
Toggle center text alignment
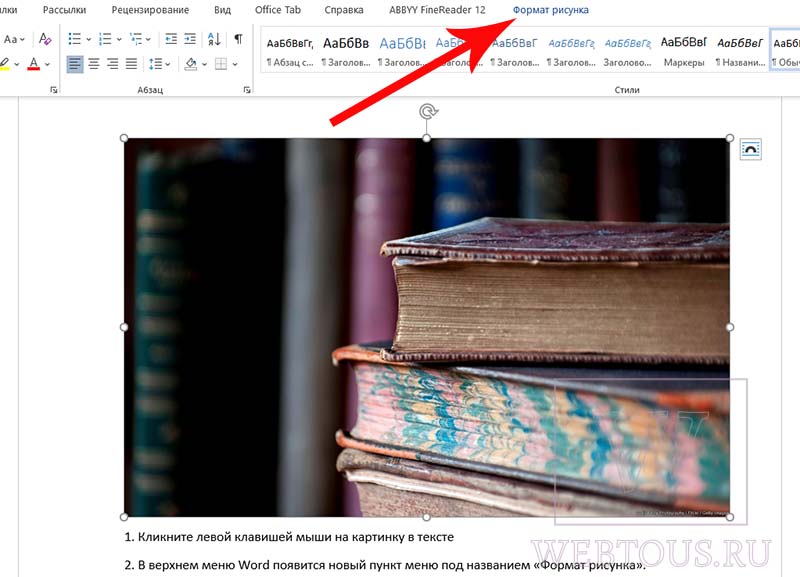pos(94,64)
